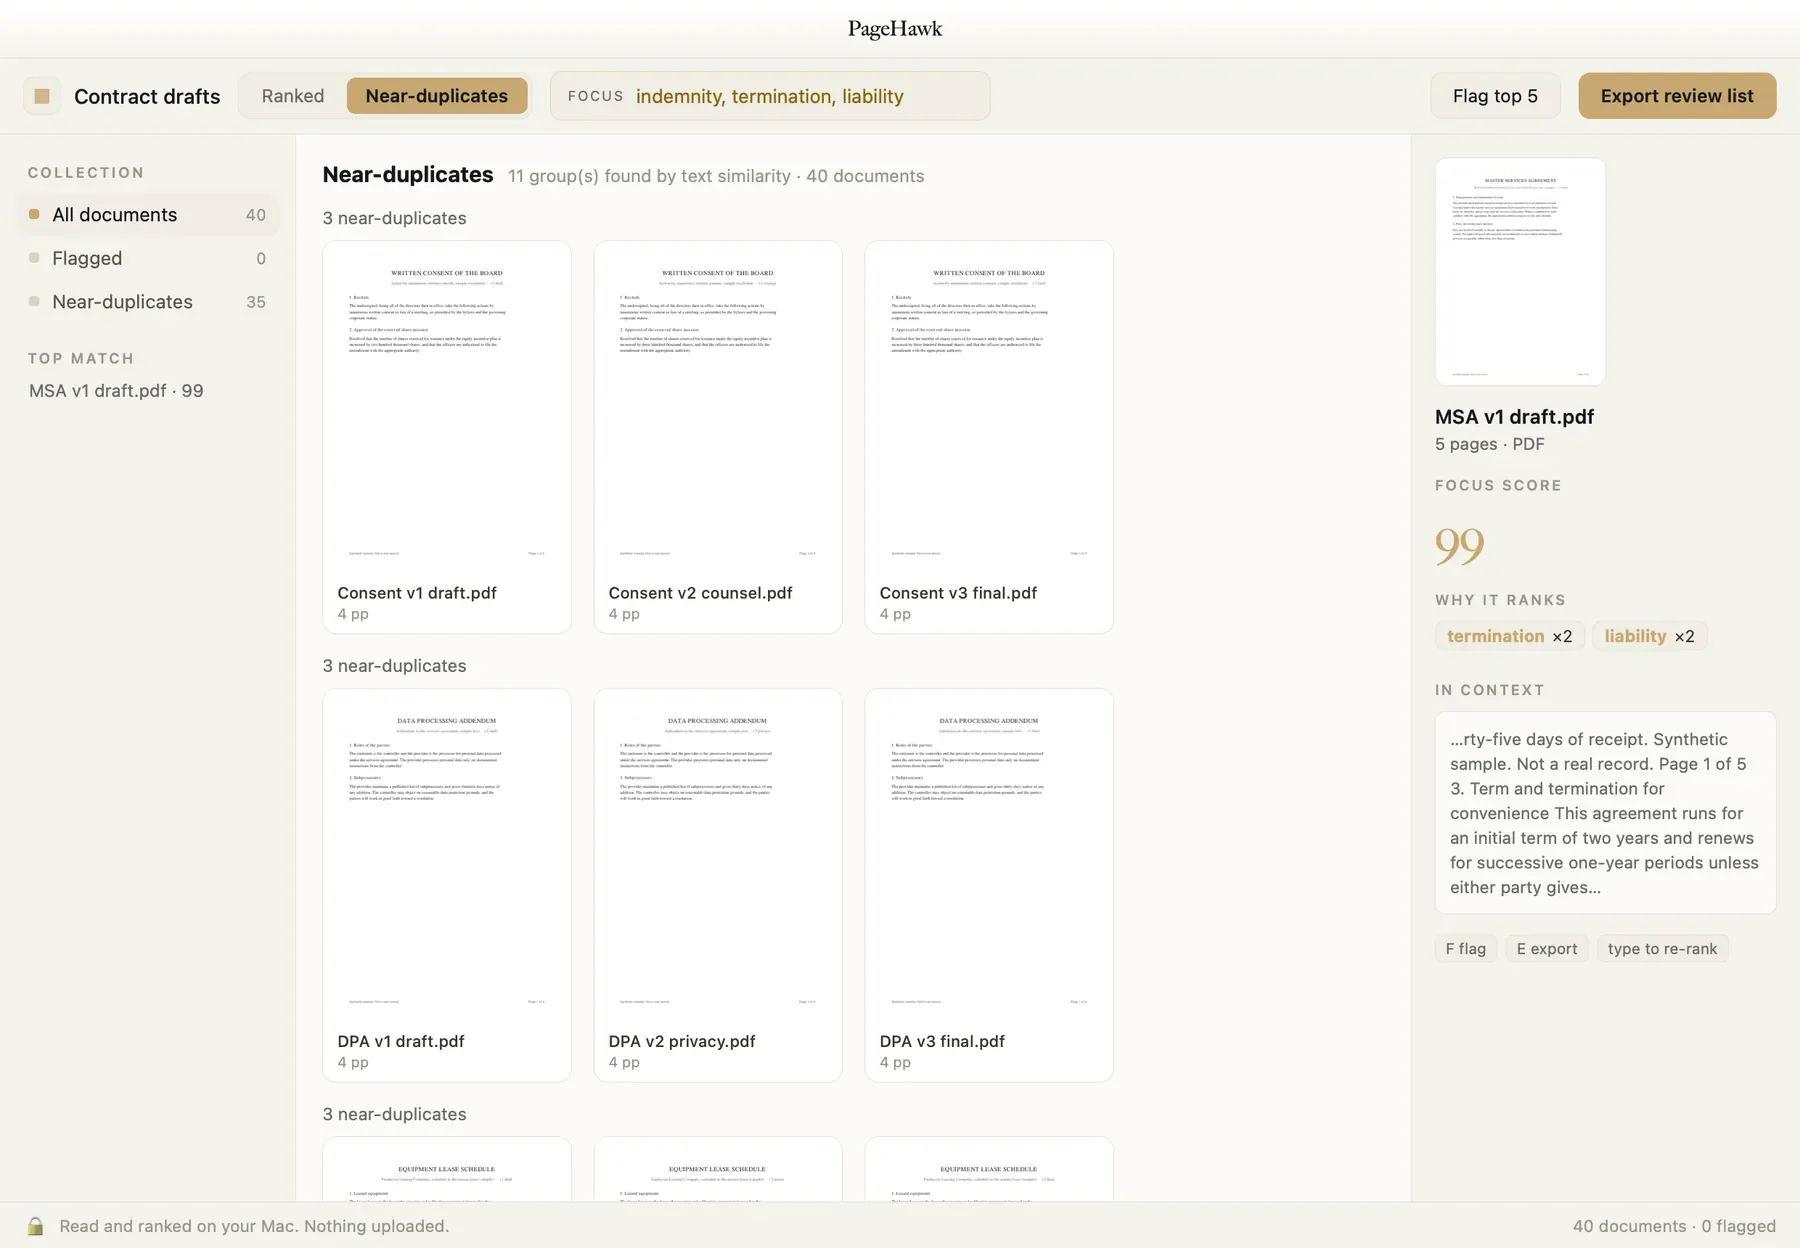
Task: Click the DPA v3 final.pdf file name
Action: point(942,1041)
